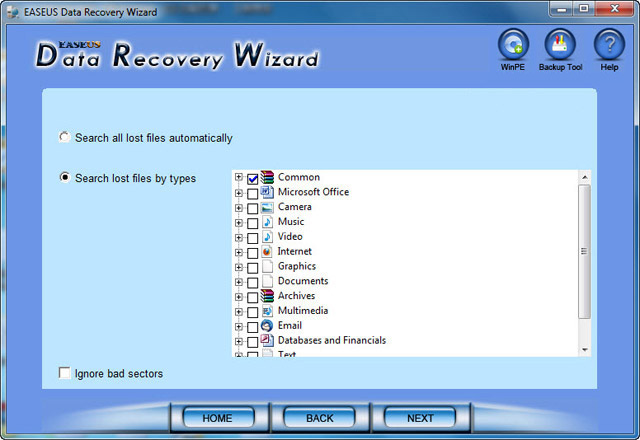Viewport: 640px width, 440px height.
Task: Select the Documents tree item
Action: (302, 281)
